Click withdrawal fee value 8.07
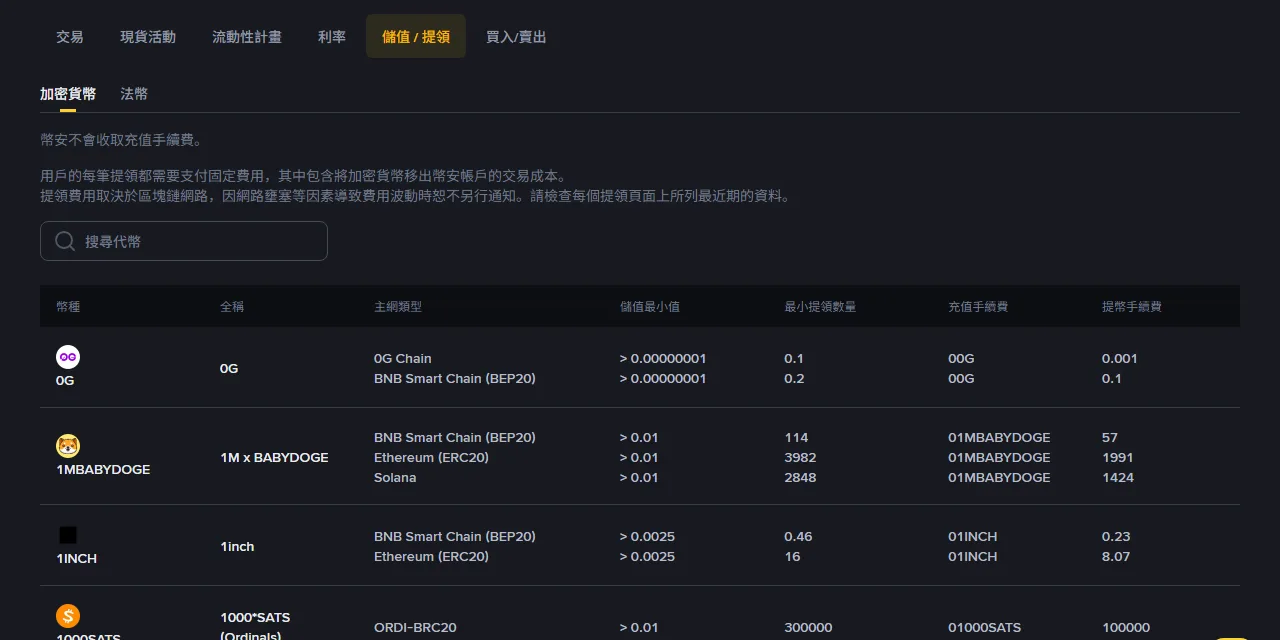This screenshot has height=640, width=1280. 1116,557
